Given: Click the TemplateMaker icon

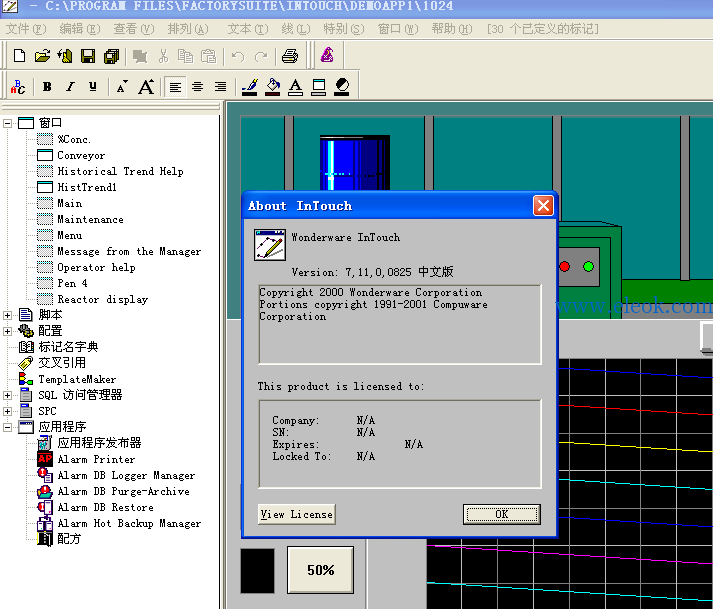Looking at the screenshot, I should [26, 379].
